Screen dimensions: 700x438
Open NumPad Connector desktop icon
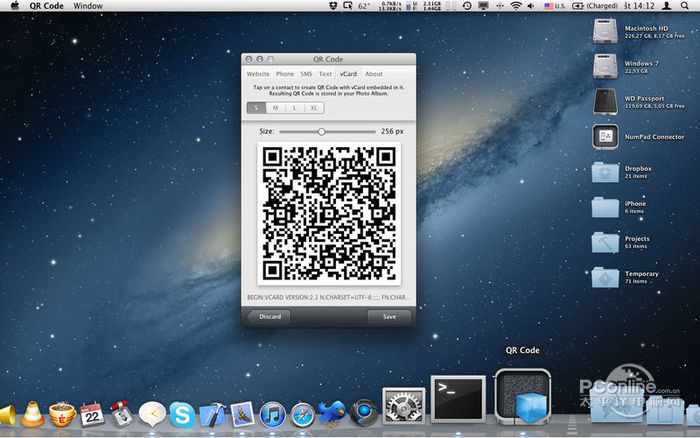point(605,137)
